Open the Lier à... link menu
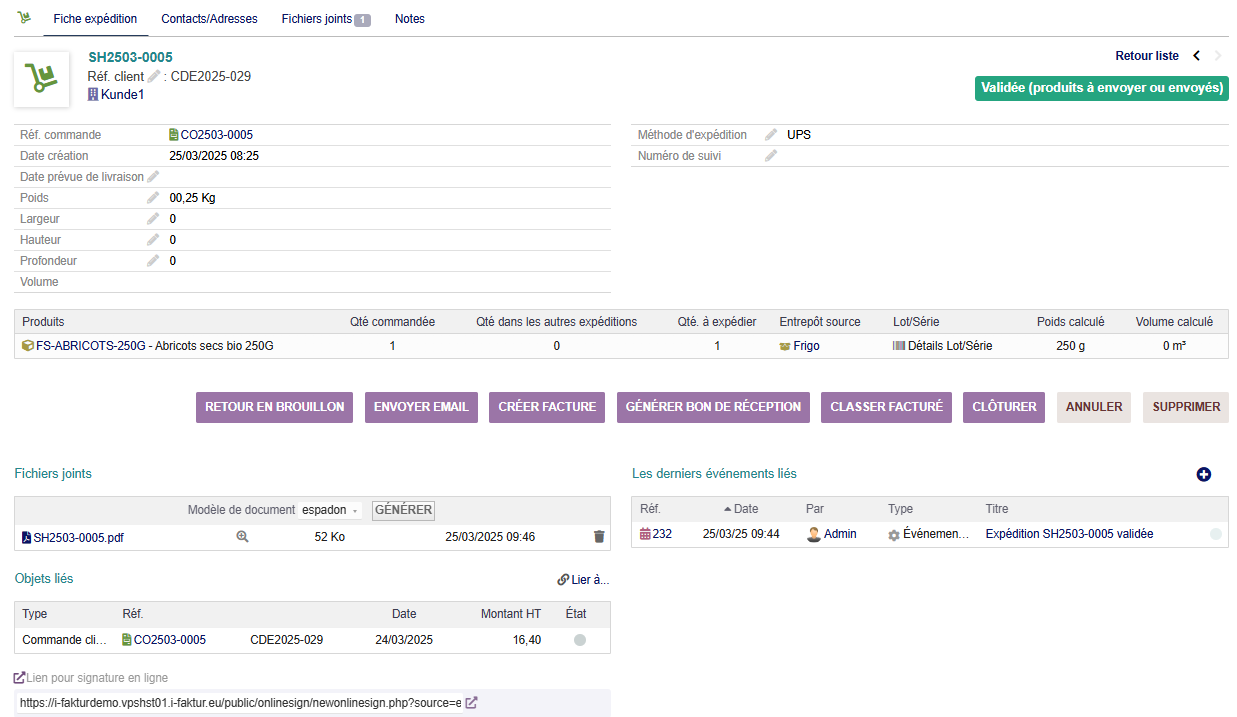This screenshot has width=1237, height=717. pos(583,580)
